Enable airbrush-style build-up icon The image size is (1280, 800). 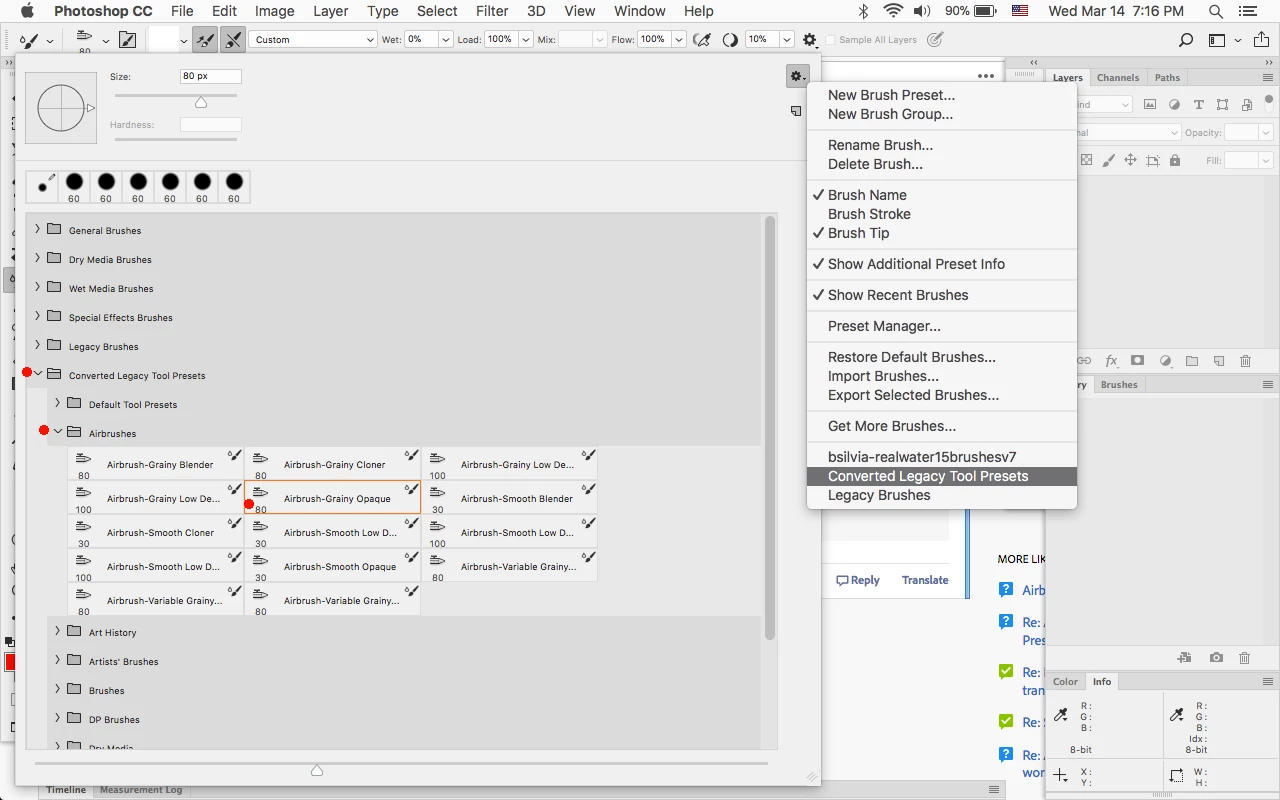tap(703, 40)
